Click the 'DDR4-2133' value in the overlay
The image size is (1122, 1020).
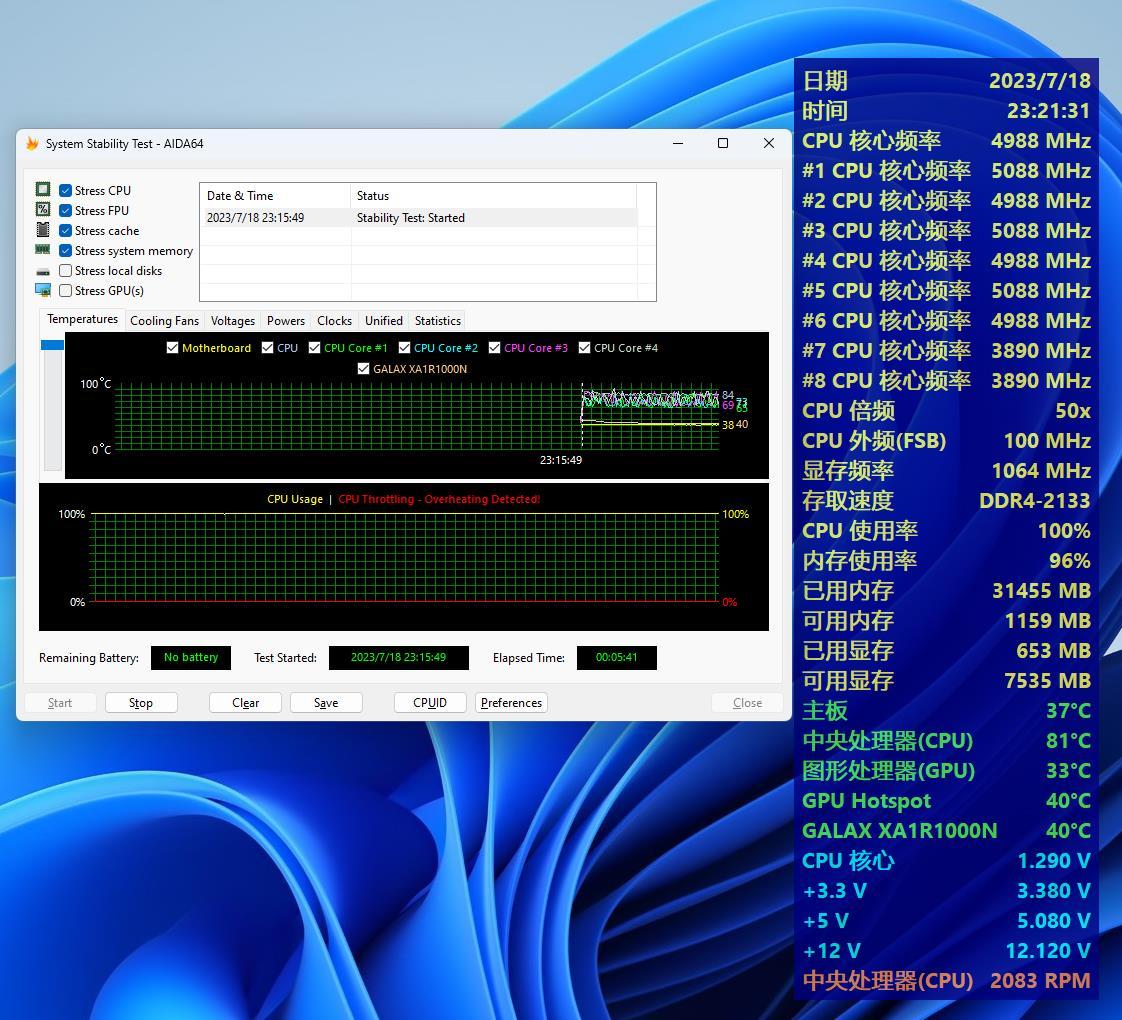pyautogui.click(x=1035, y=501)
